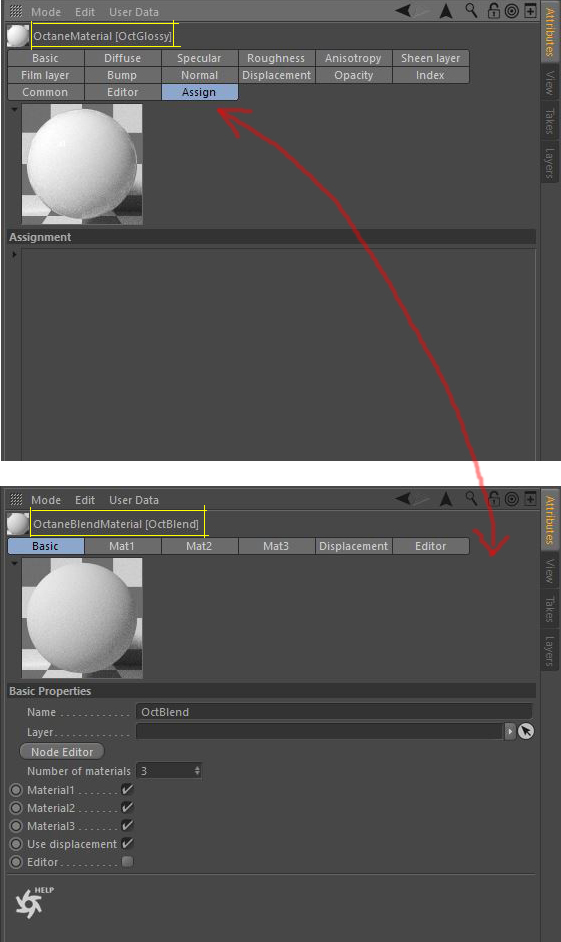Switch to Mat2 tab
This screenshot has height=942, width=561.
pos(199,546)
